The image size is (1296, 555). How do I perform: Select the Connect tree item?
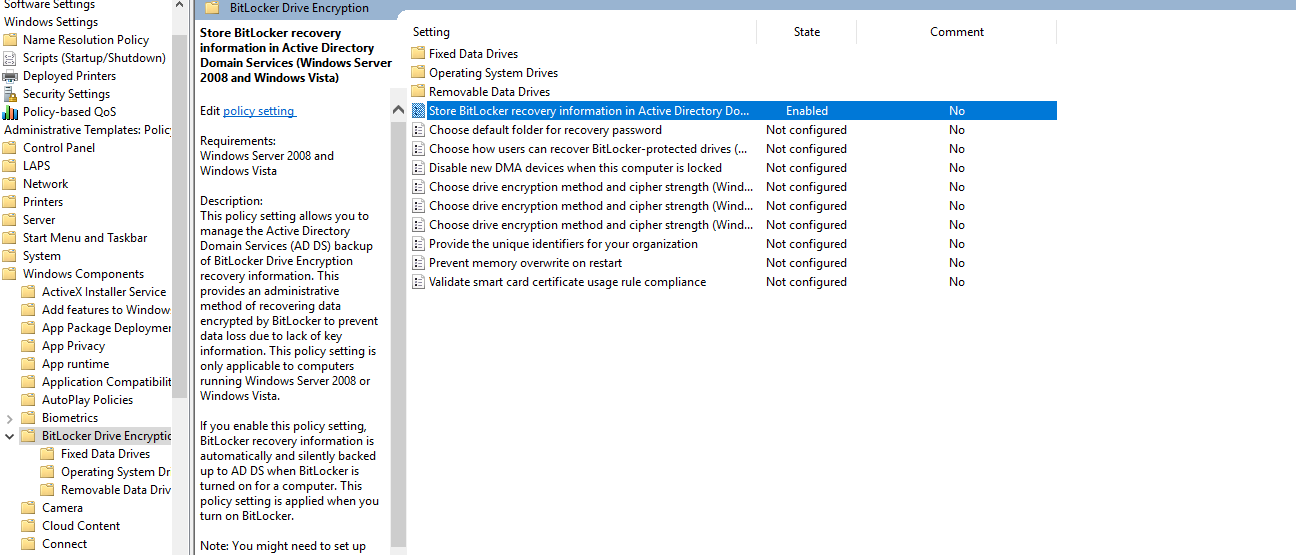click(64, 544)
